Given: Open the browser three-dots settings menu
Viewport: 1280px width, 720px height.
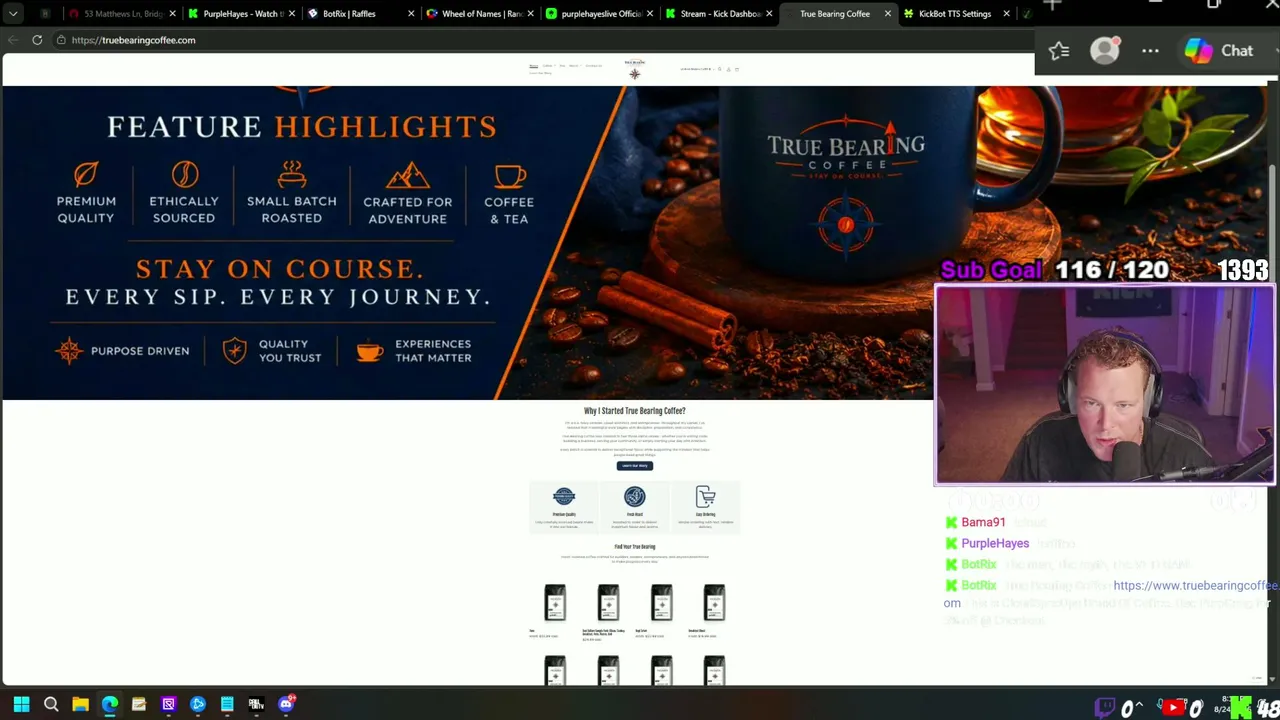Looking at the screenshot, I should click(x=1150, y=51).
